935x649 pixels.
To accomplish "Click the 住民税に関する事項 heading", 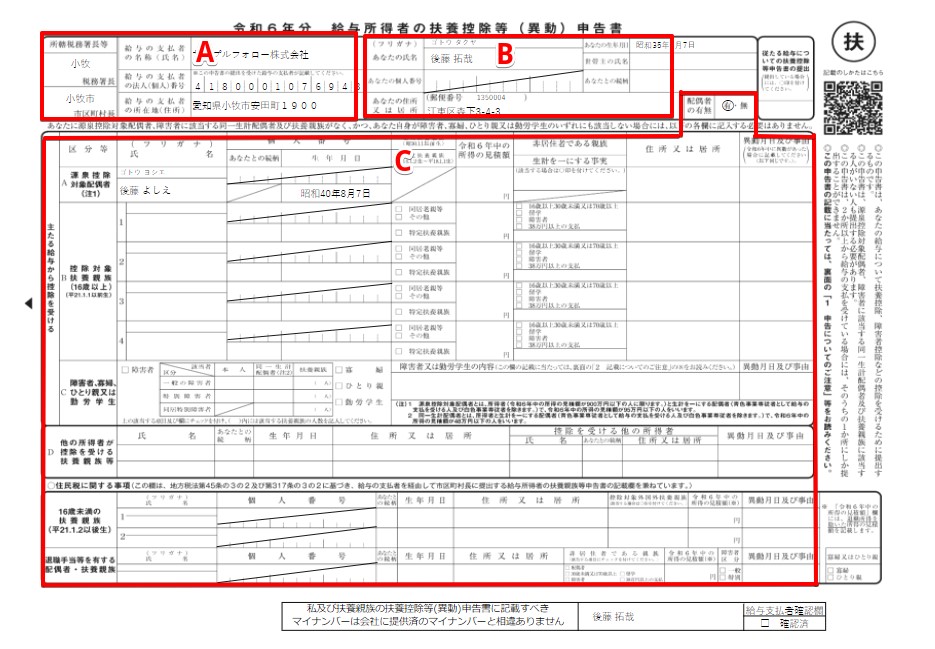I will [x=90, y=486].
